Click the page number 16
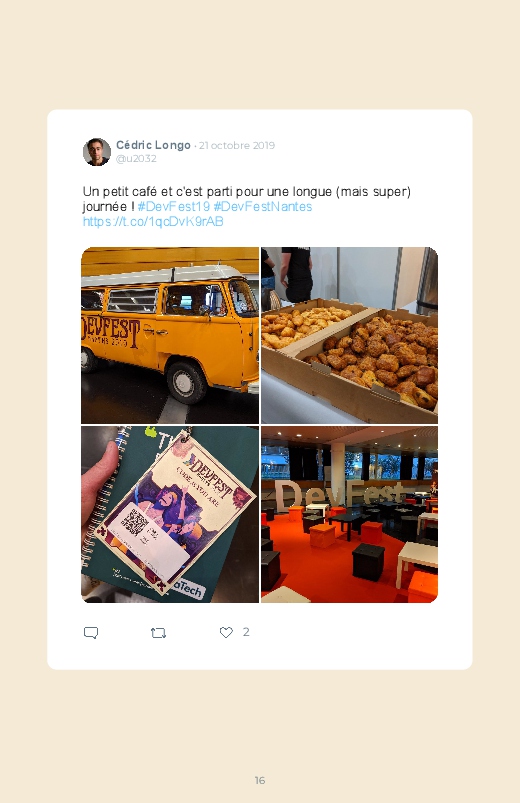 pyautogui.click(x=260, y=780)
